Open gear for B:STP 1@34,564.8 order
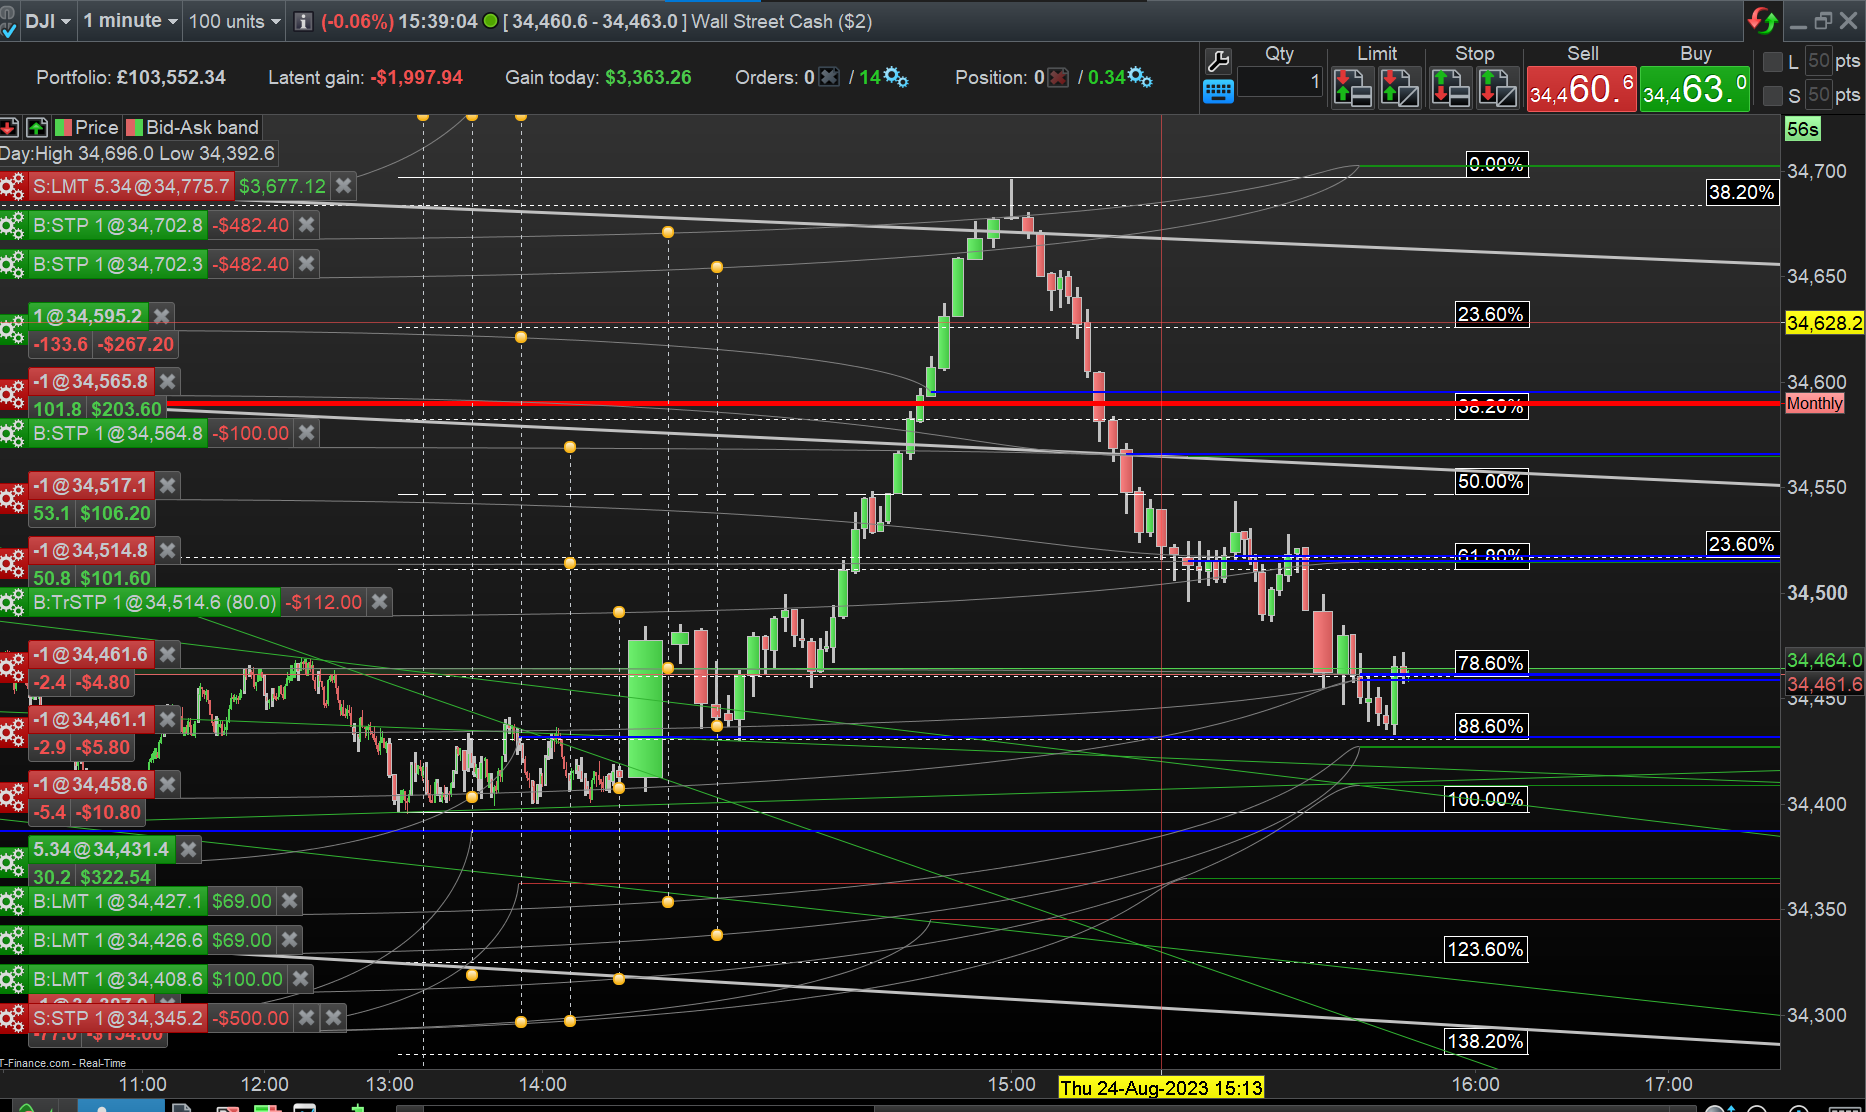This screenshot has width=1866, height=1112. (x=12, y=433)
